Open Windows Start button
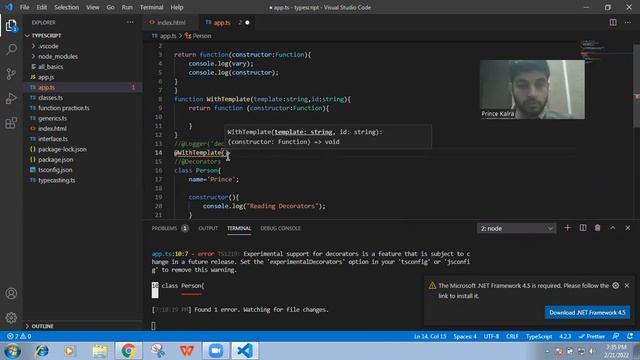 click(12, 351)
